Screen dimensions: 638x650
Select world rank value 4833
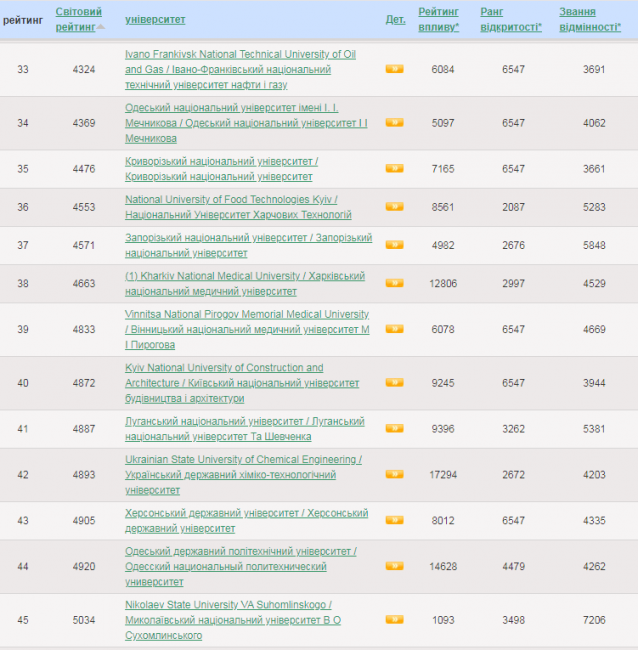pos(84,329)
